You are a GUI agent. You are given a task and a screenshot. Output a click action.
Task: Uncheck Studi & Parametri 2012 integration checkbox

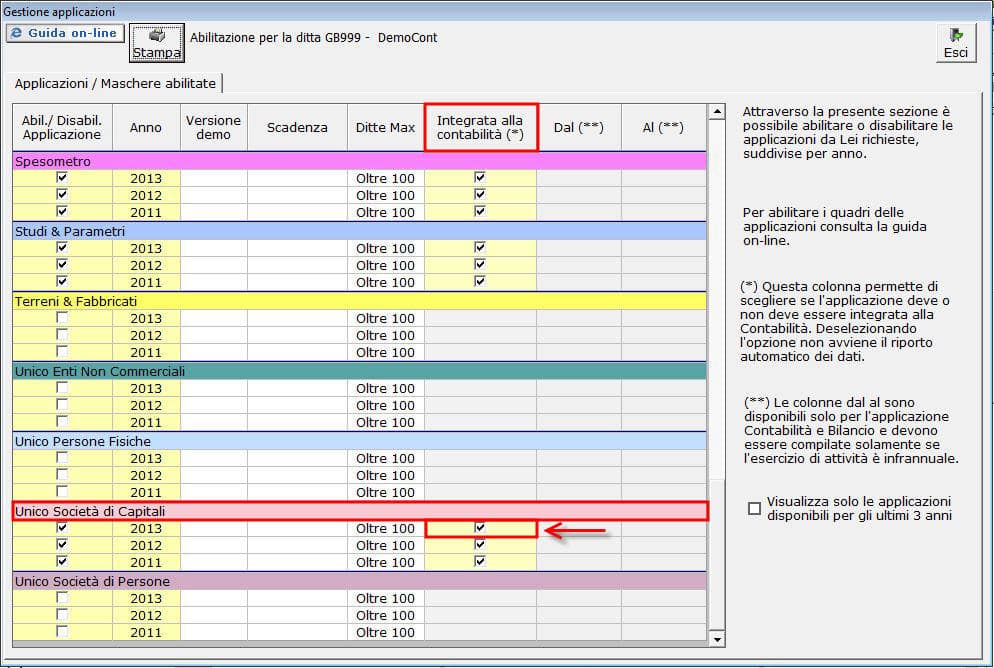[x=480, y=265]
